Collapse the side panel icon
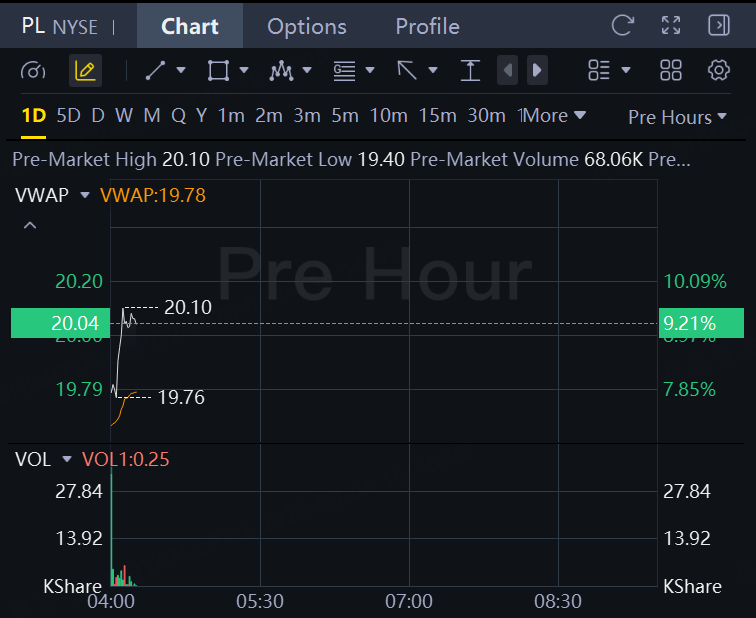 click(x=718, y=25)
